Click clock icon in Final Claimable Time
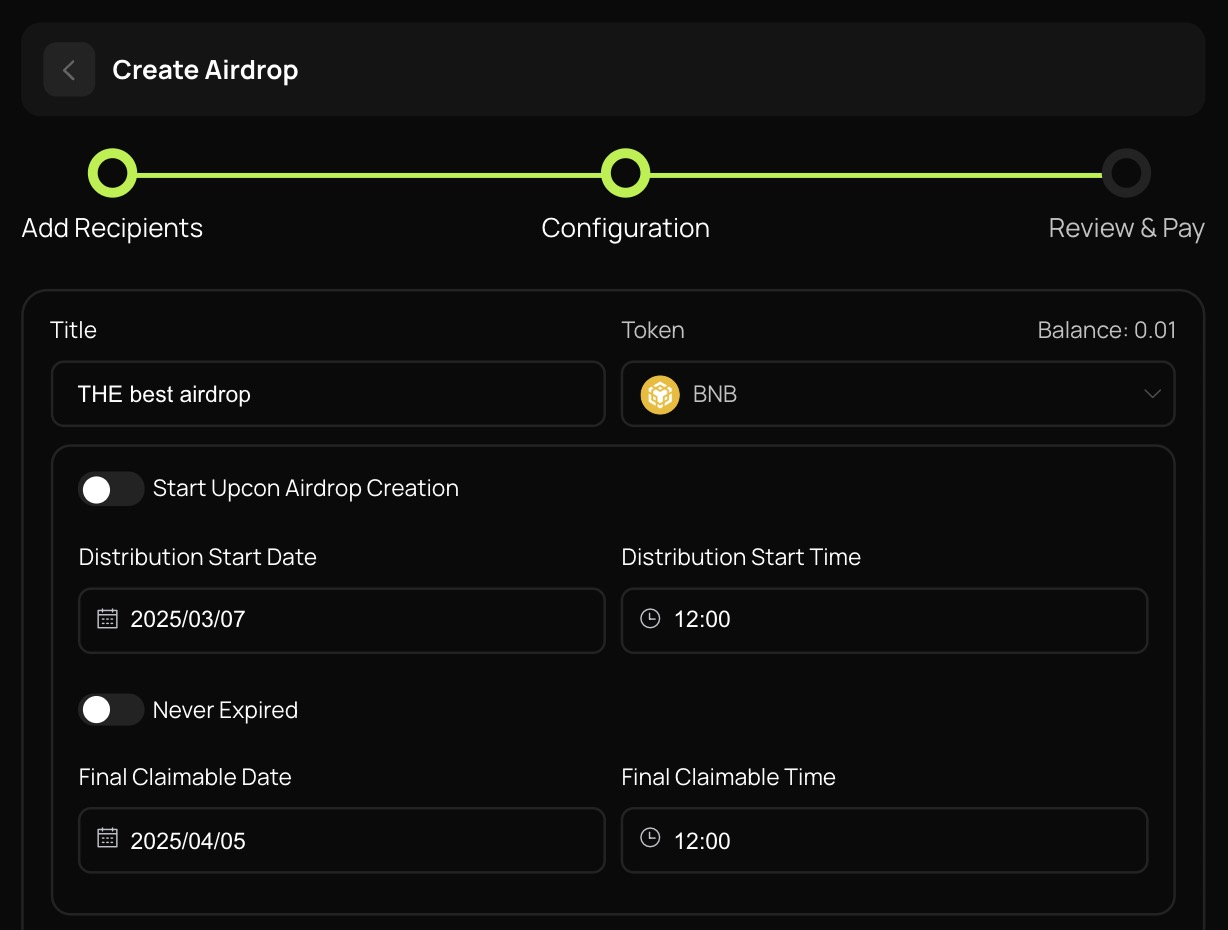This screenshot has height=930, width=1228. [x=650, y=839]
